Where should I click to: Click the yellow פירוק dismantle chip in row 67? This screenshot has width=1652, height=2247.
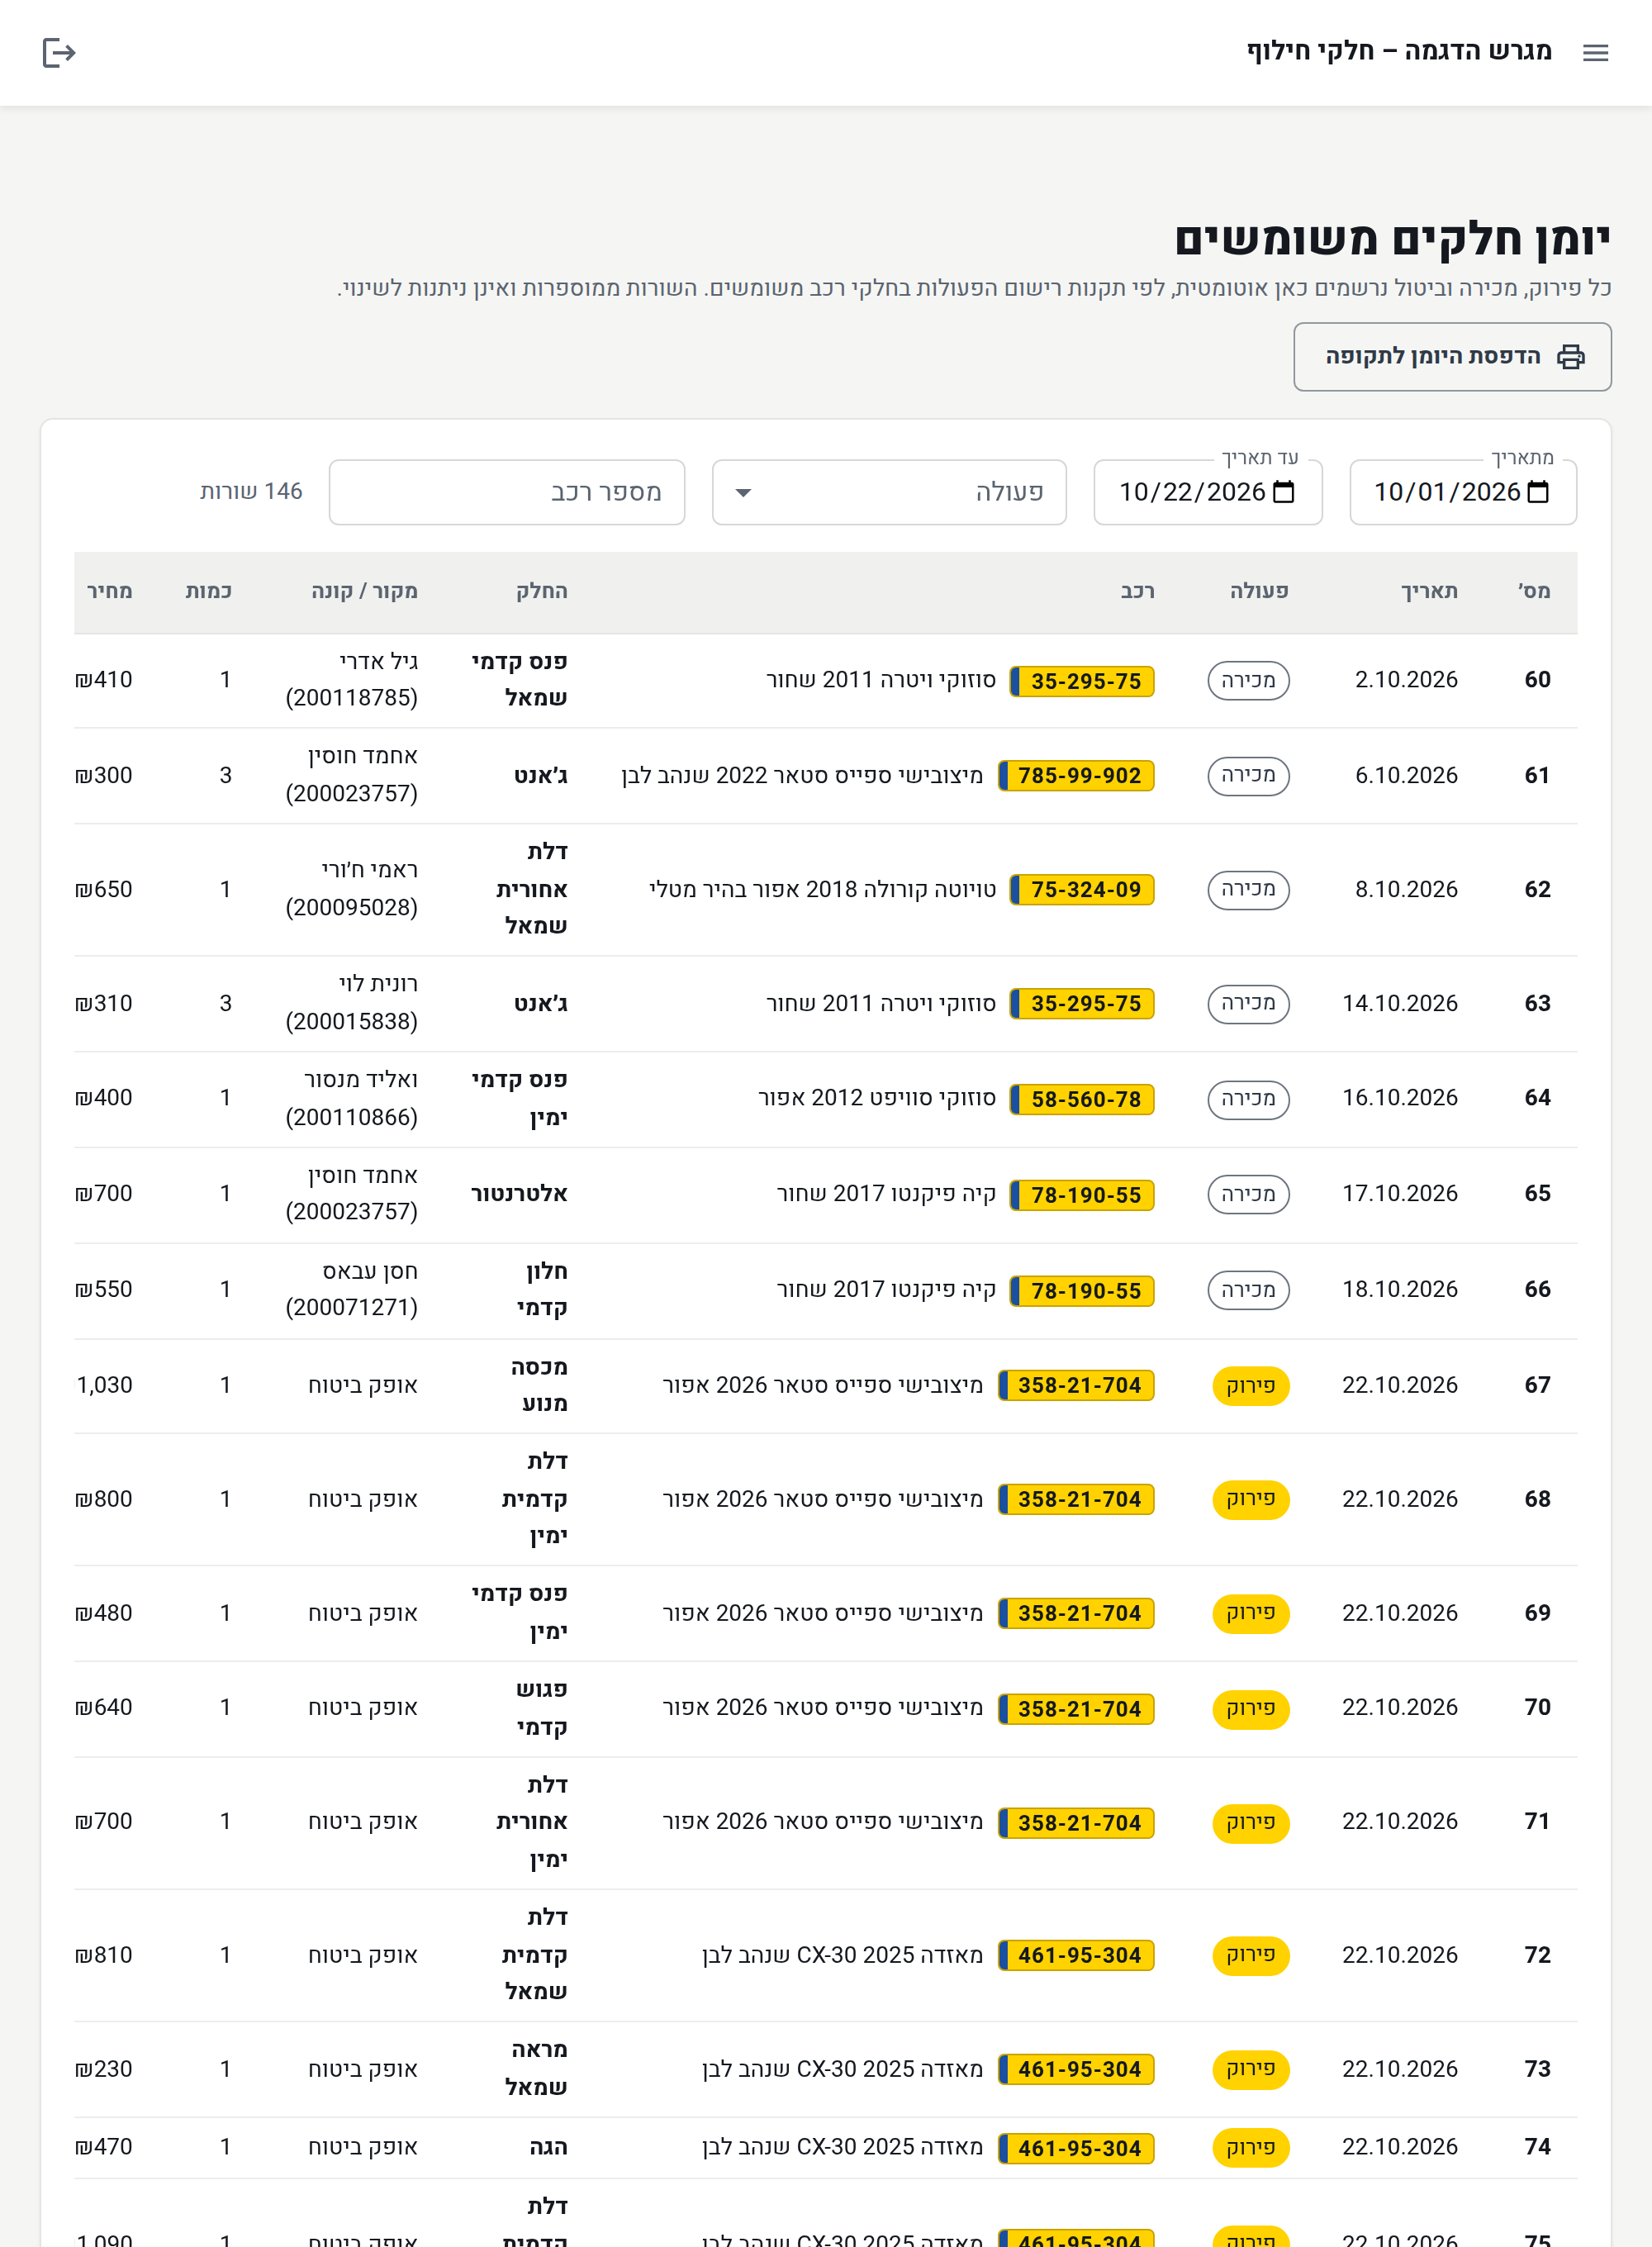pyautogui.click(x=1250, y=1386)
